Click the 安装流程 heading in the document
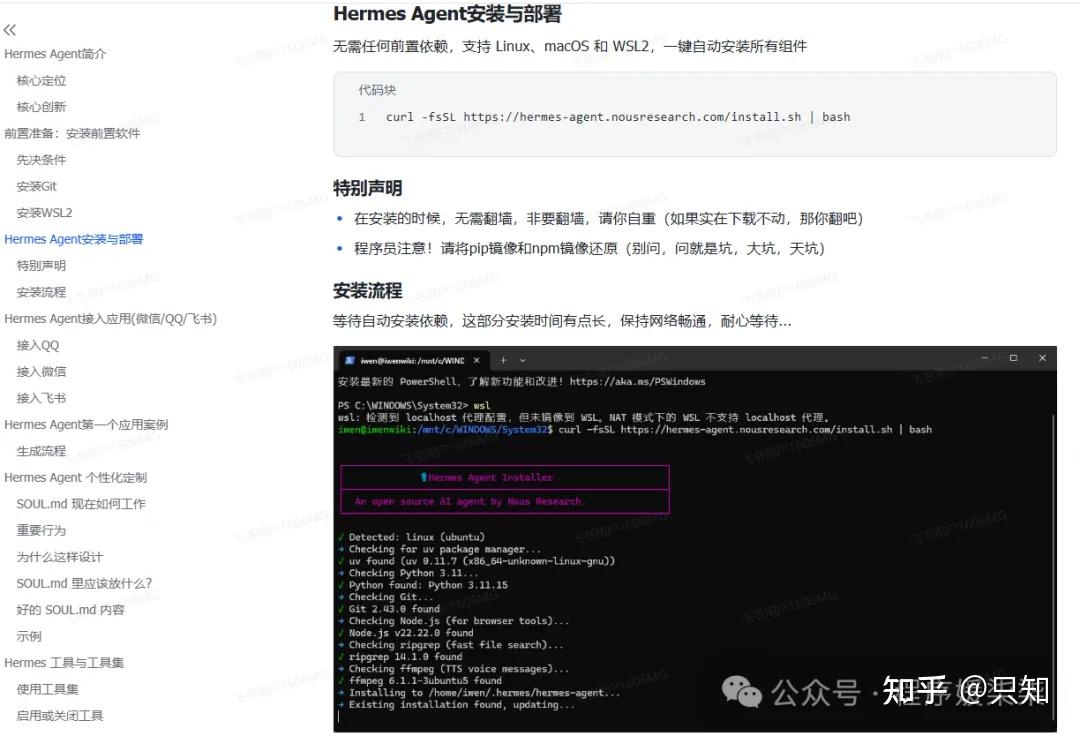 tap(368, 291)
